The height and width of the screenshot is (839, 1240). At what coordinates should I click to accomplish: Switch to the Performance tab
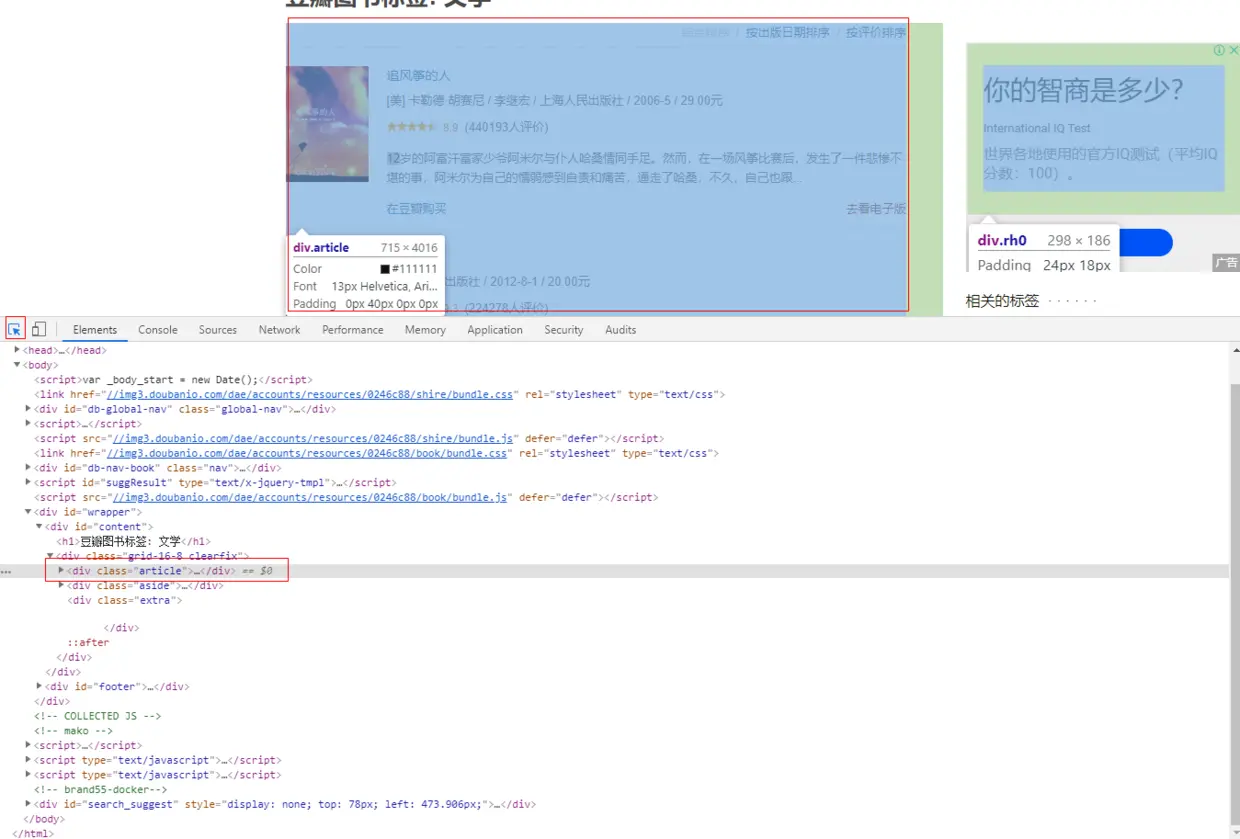pyautogui.click(x=352, y=329)
